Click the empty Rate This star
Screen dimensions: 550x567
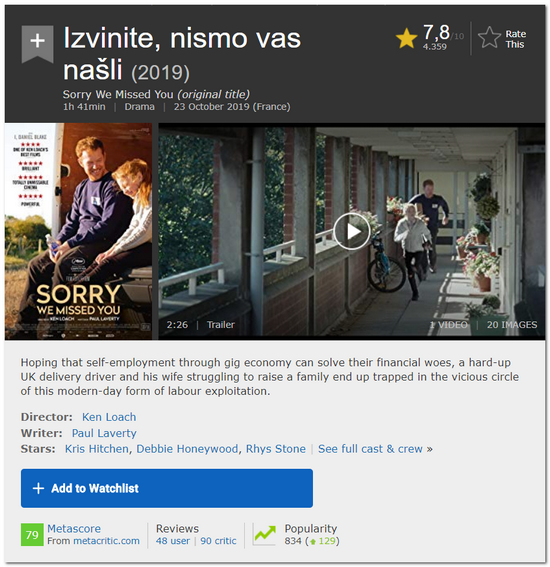point(489,38)
